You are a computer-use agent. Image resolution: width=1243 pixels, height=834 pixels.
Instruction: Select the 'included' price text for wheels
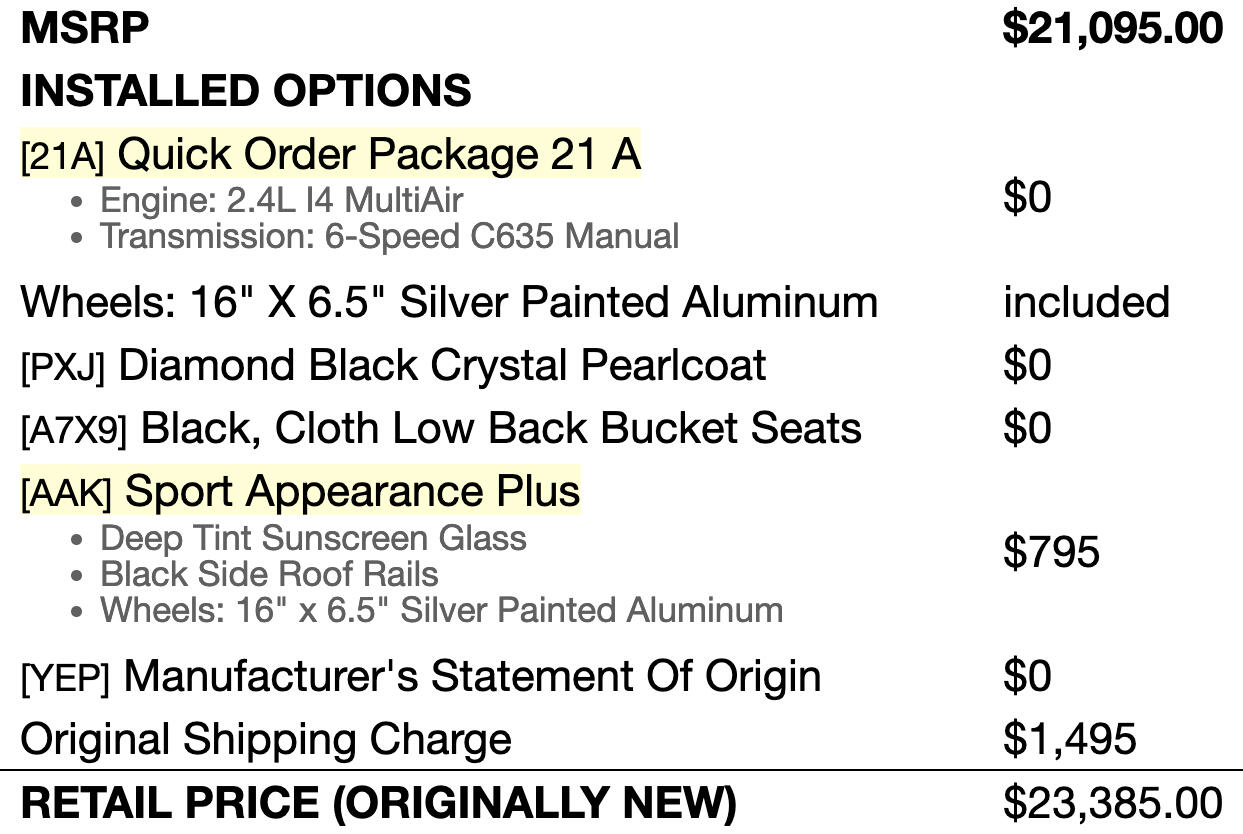coord(1086,302)
